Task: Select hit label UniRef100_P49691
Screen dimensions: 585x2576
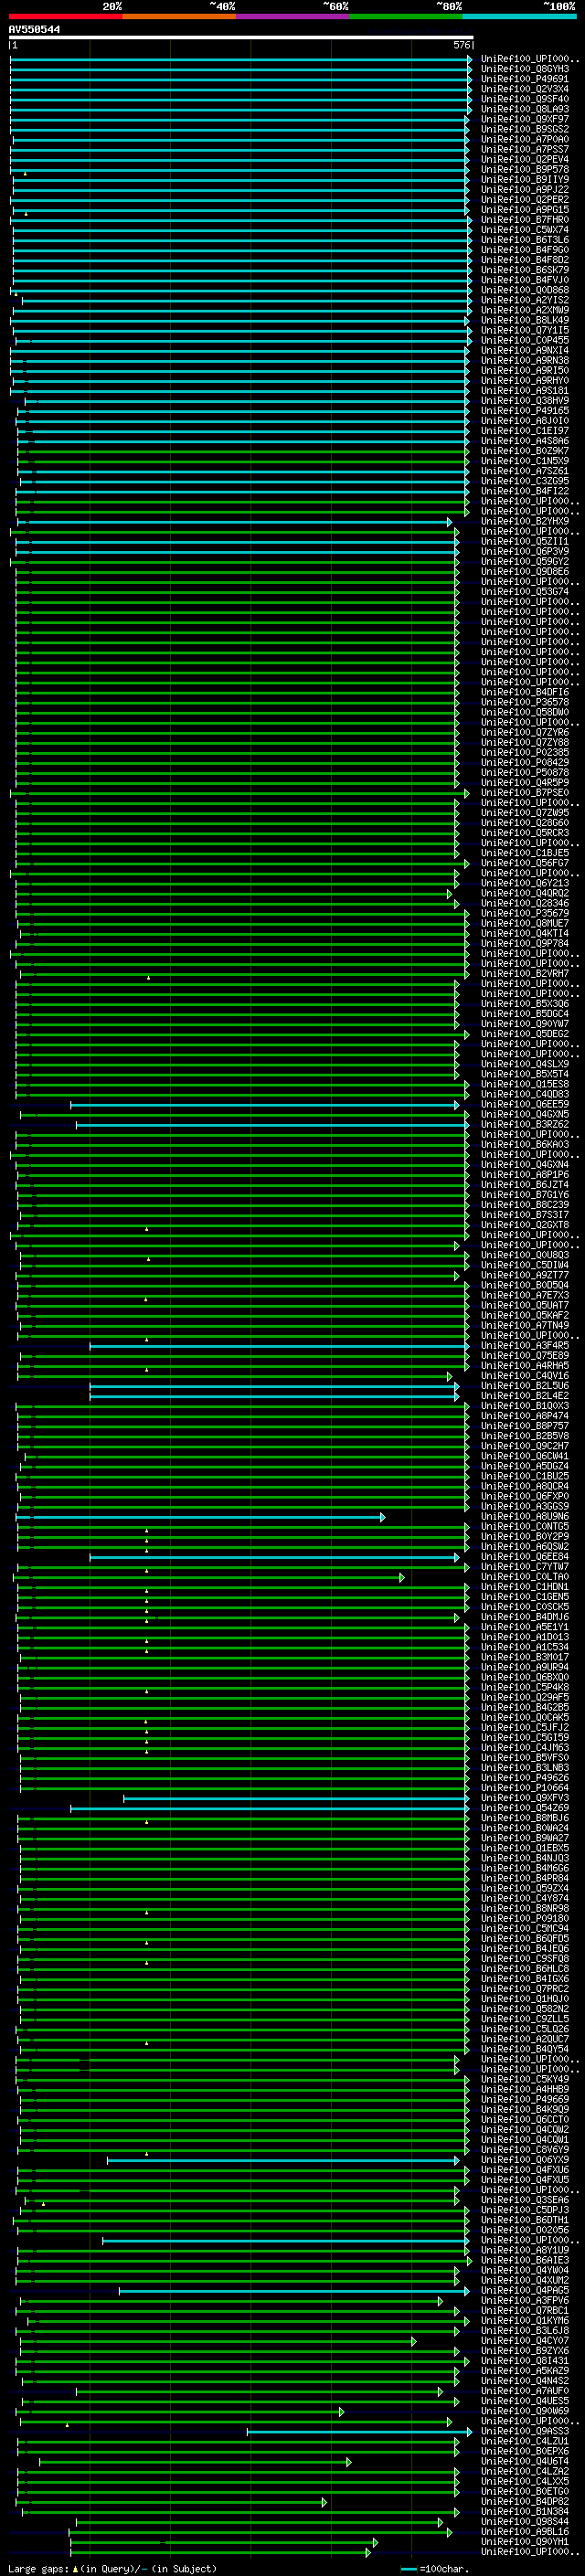Action: [525, 79]
